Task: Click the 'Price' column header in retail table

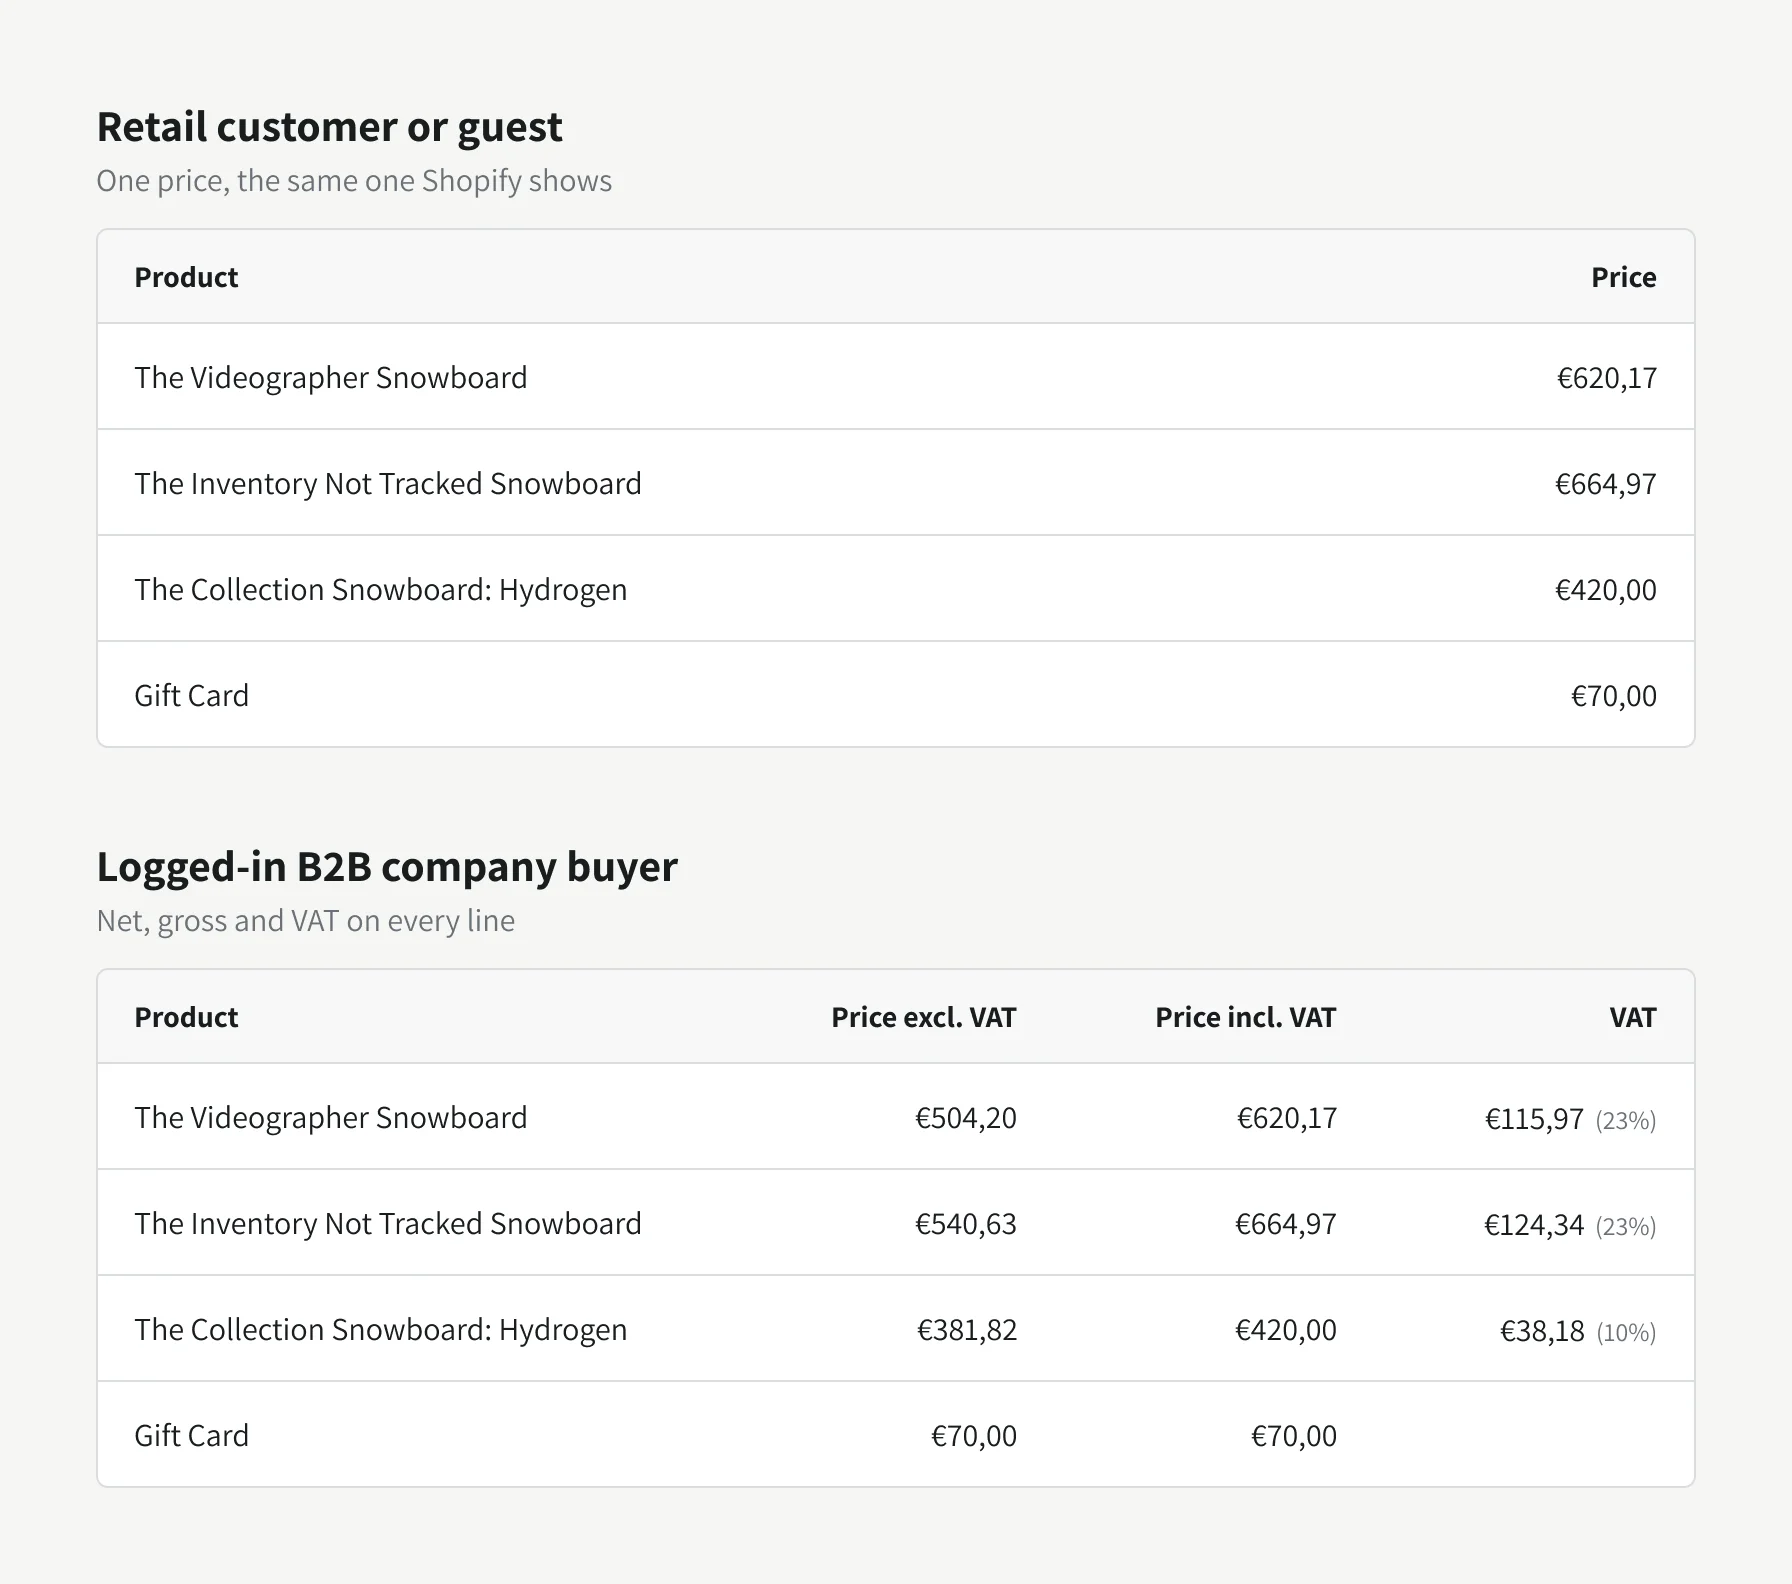Action: (x=1623, y=277)
